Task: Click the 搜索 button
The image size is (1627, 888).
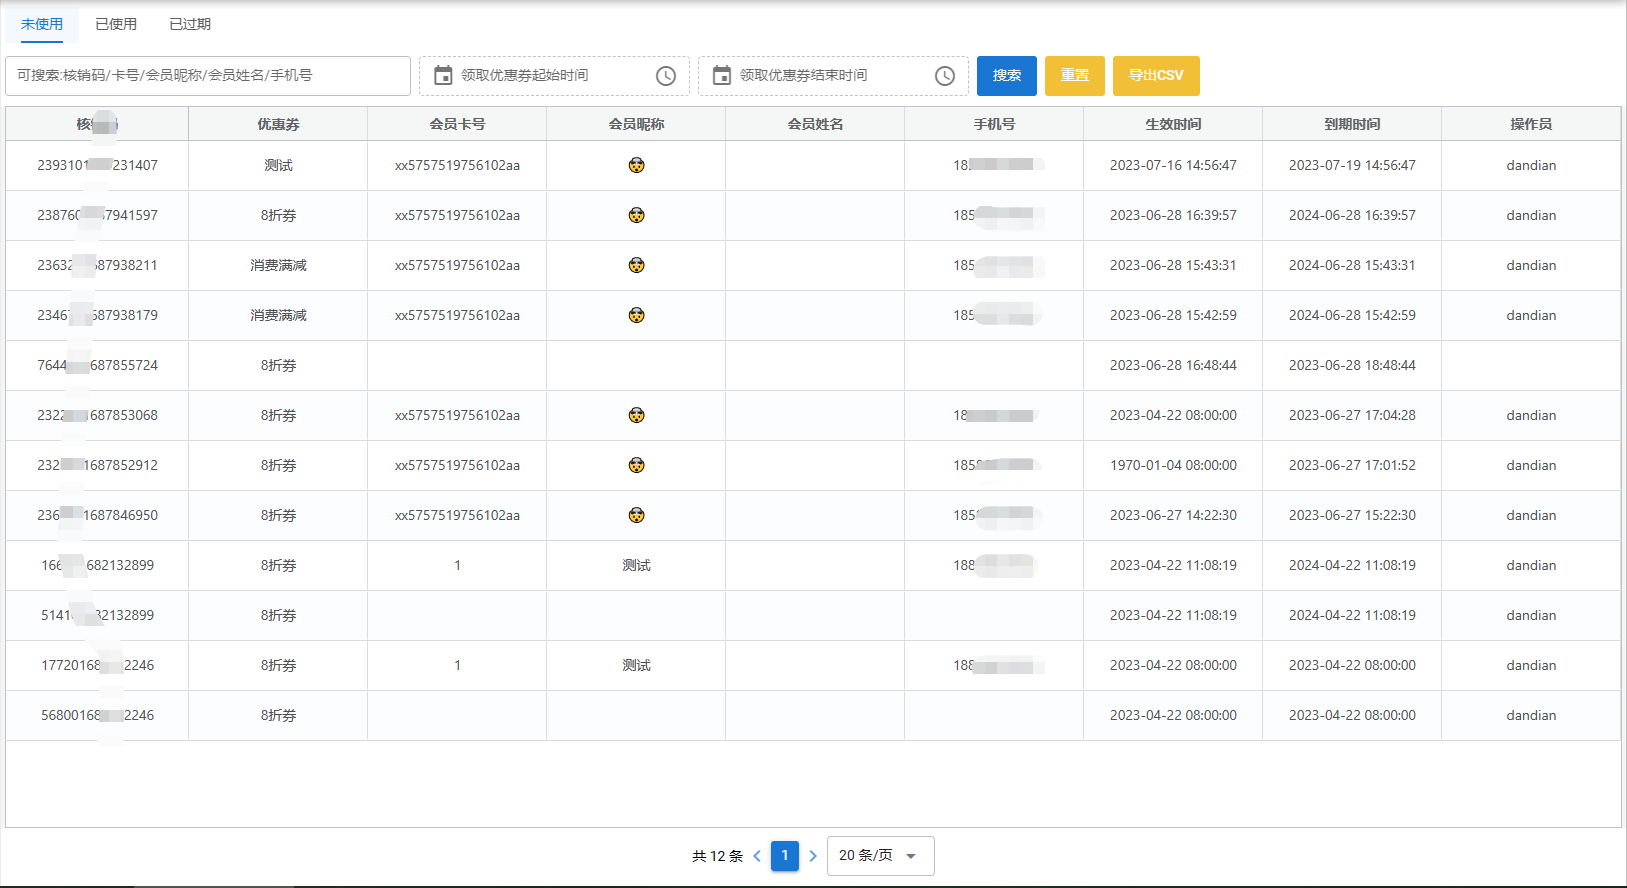Action: pyautogui.click(x=1007, y=76)
